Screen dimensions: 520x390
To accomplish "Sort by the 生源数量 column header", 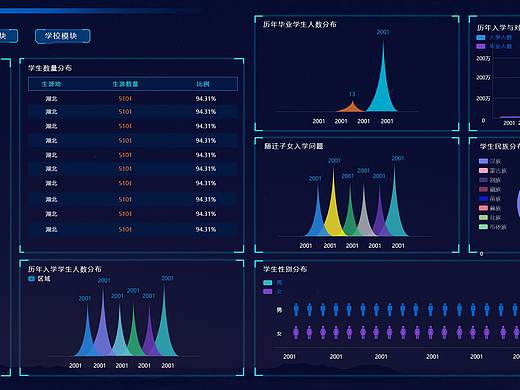I will tap(125, 84).
